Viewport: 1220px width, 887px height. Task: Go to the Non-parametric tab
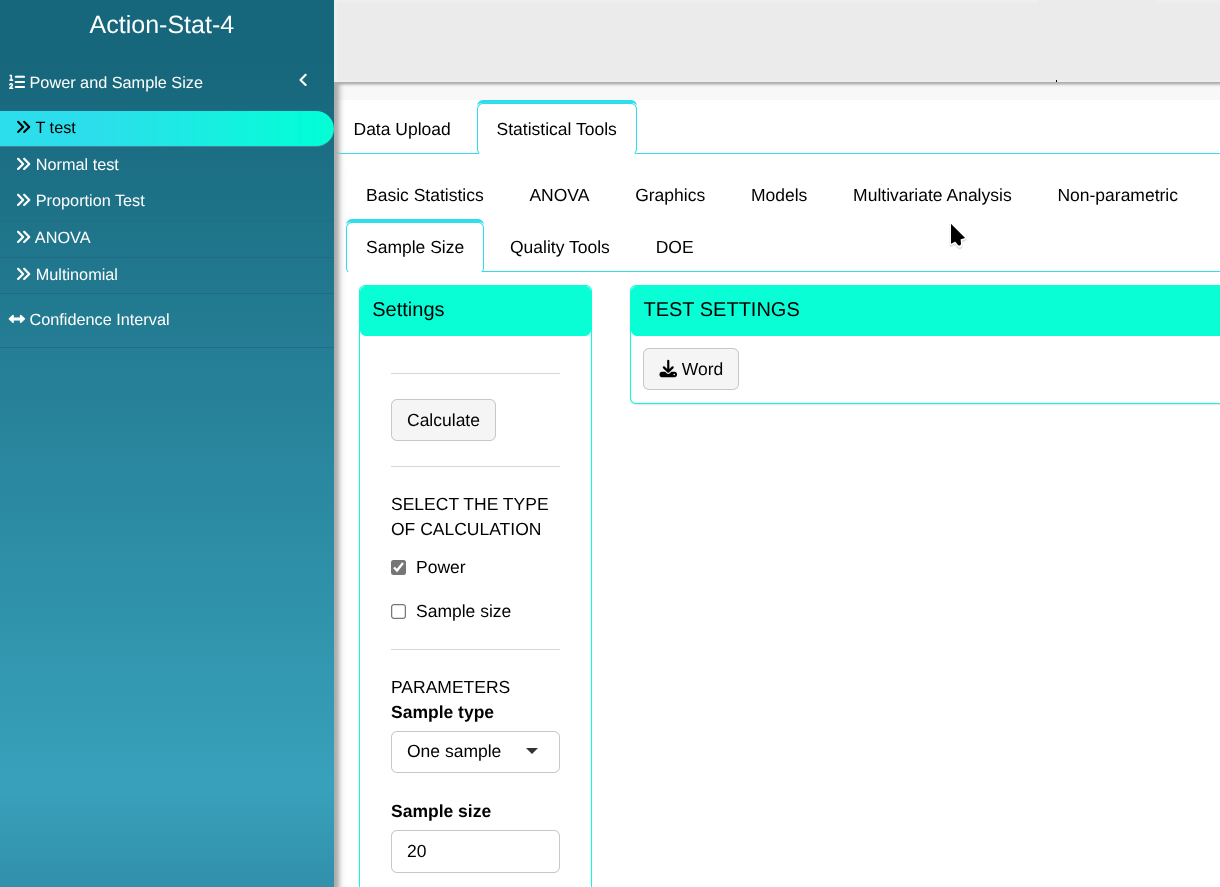click(x=1117, y=195)
